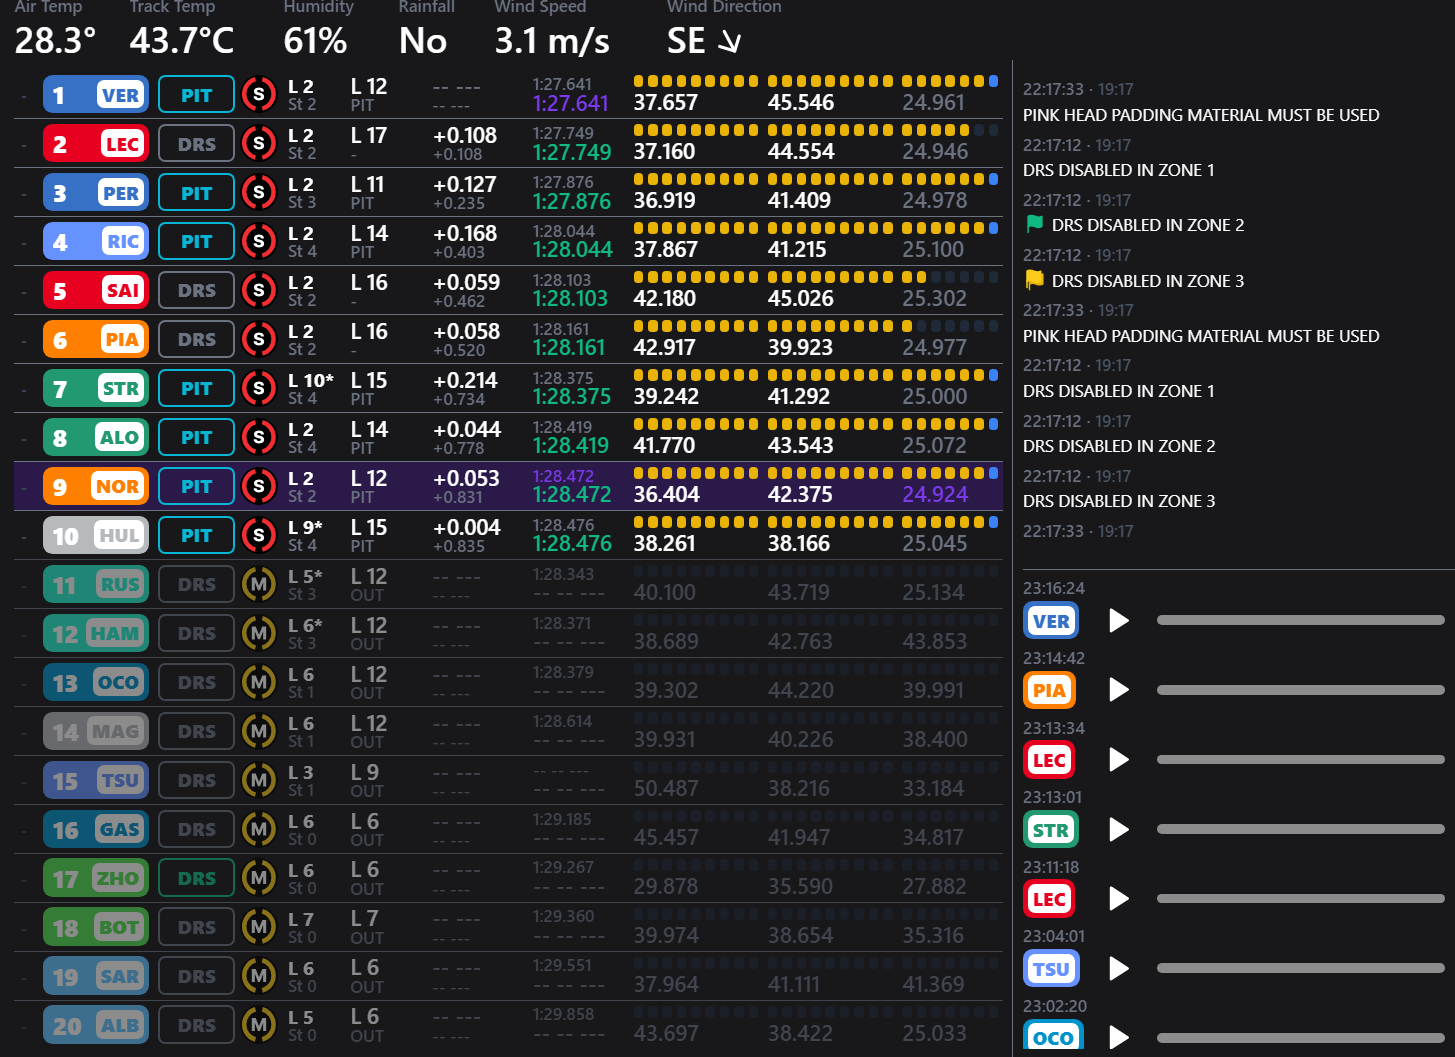The height and width of the screenshot is (1057, 1455).
Task: Select position 20 ALB driver tag
Action: [x=96, y=1025]
